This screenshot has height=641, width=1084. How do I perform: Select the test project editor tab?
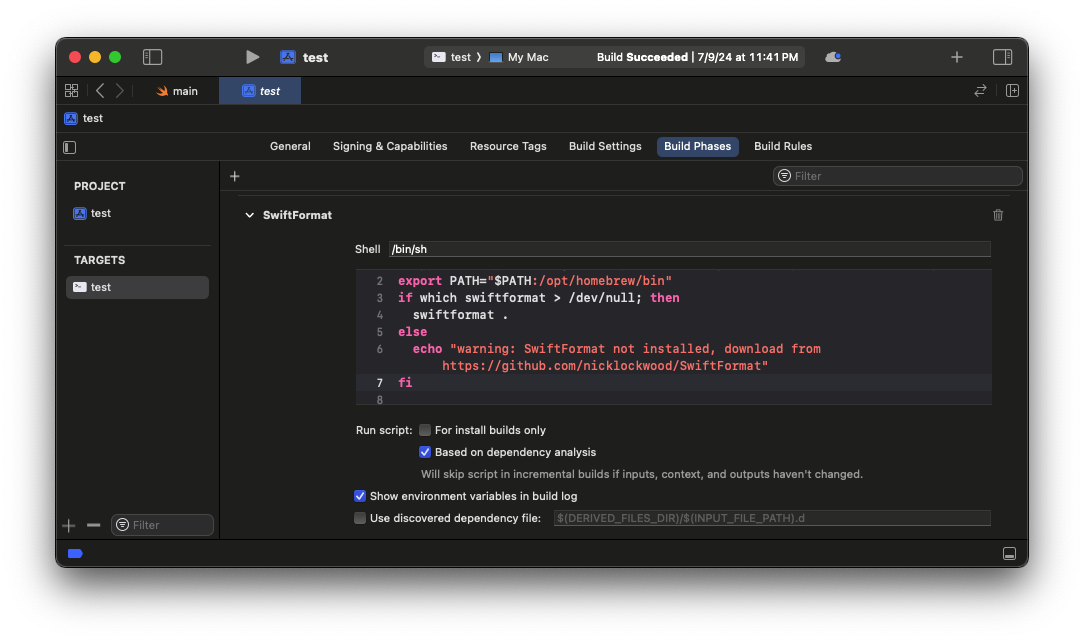click(260, 91)
